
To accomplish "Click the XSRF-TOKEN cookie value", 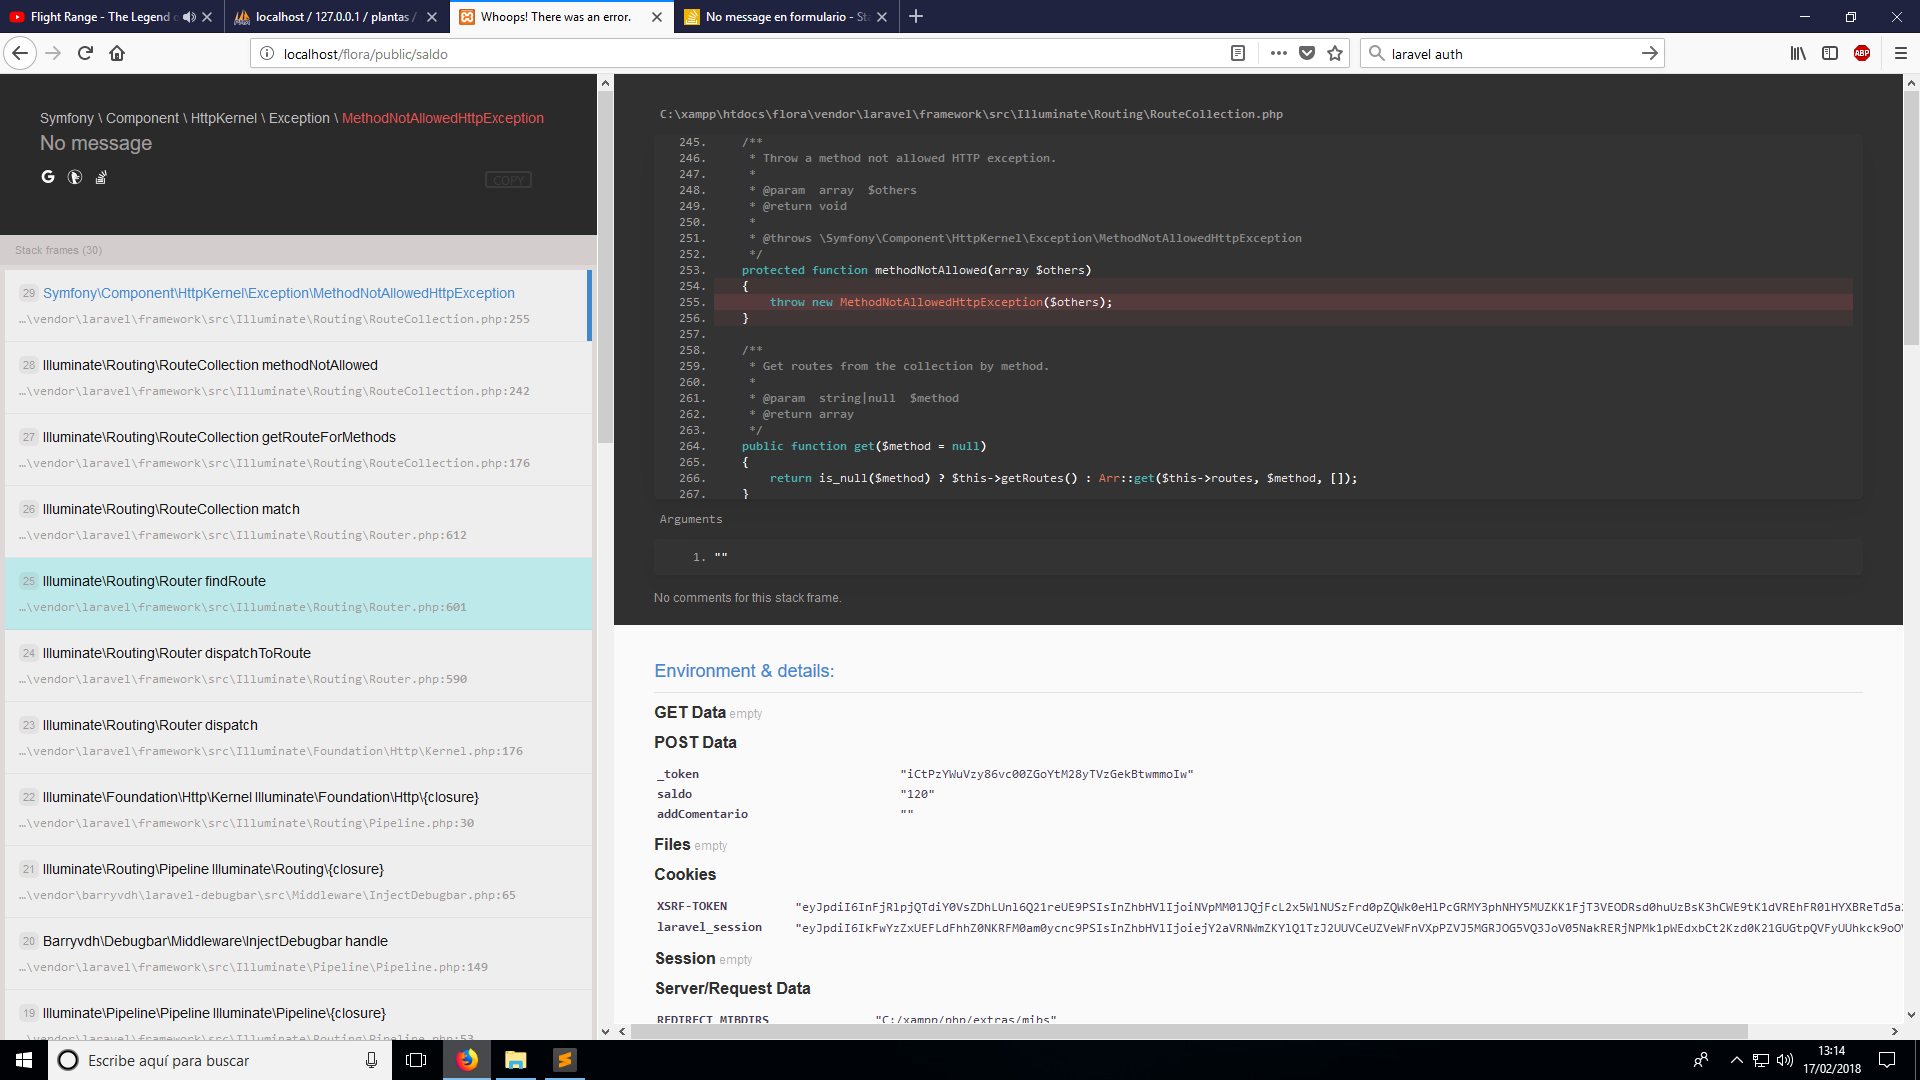I will pyautogui.click(x=1348, y=907).
